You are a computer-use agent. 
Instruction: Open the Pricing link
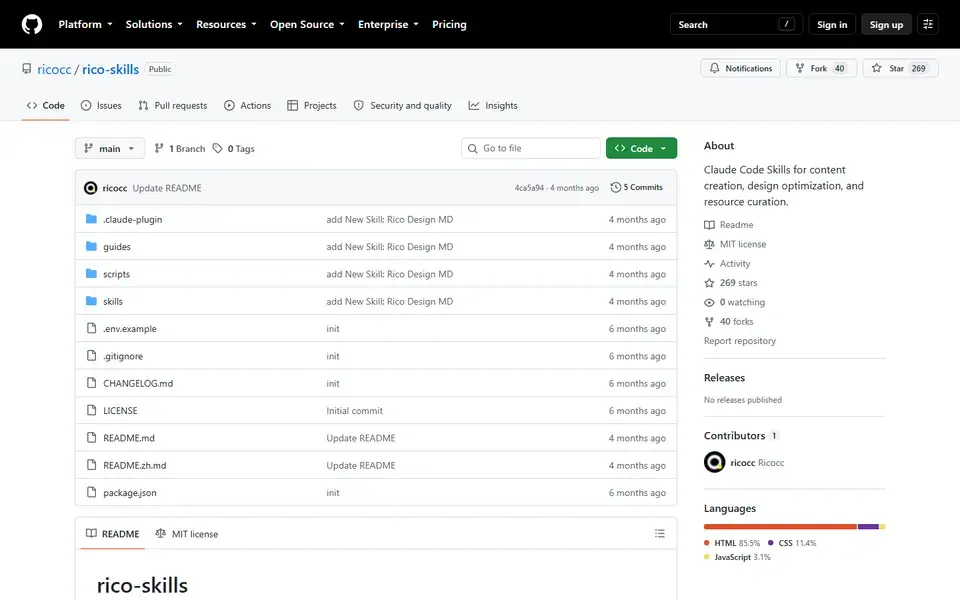(x=449, y=24)
